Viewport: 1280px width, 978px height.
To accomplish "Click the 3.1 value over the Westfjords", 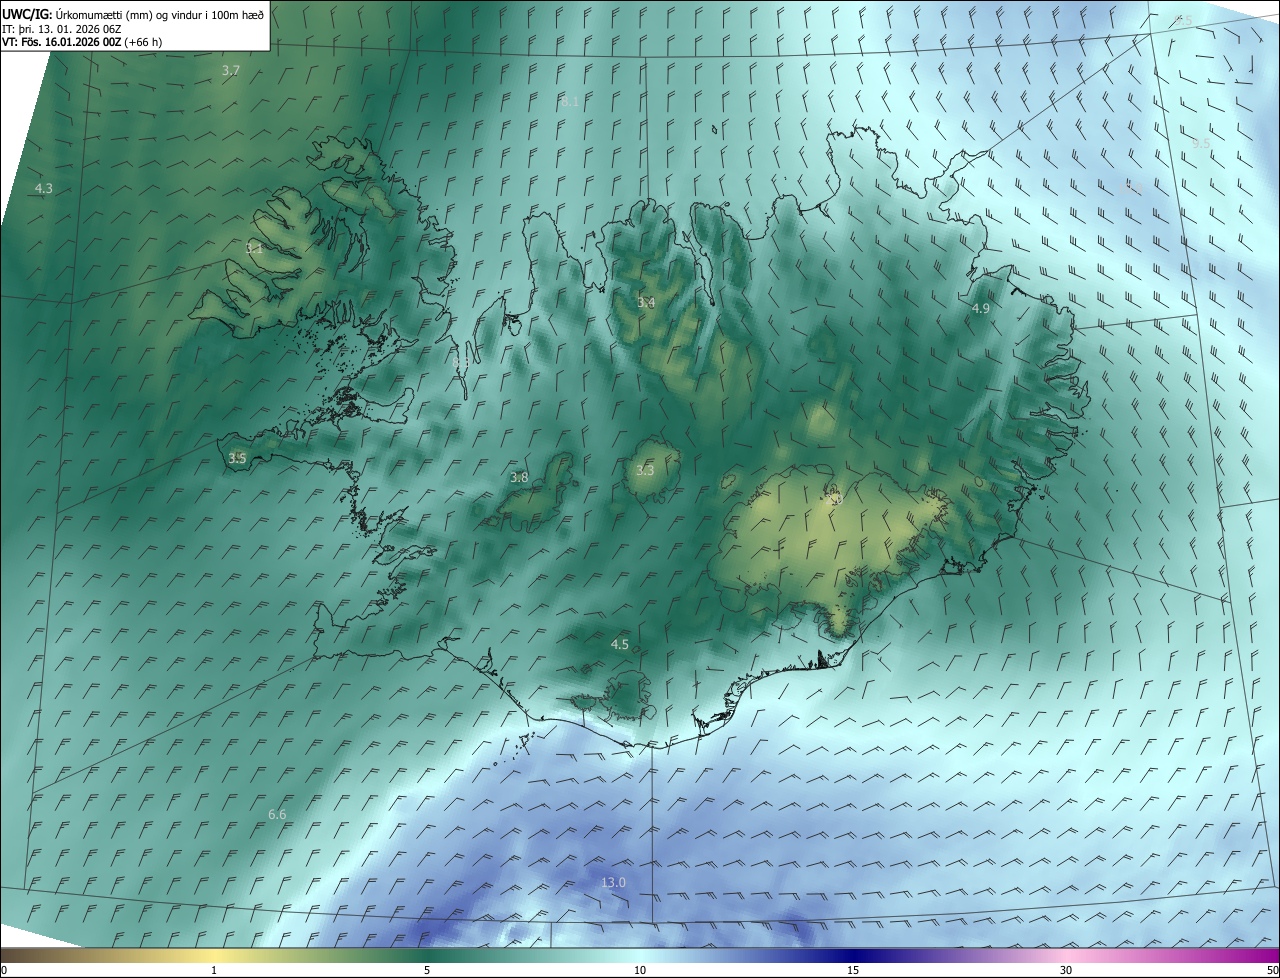I will point(255,249).
